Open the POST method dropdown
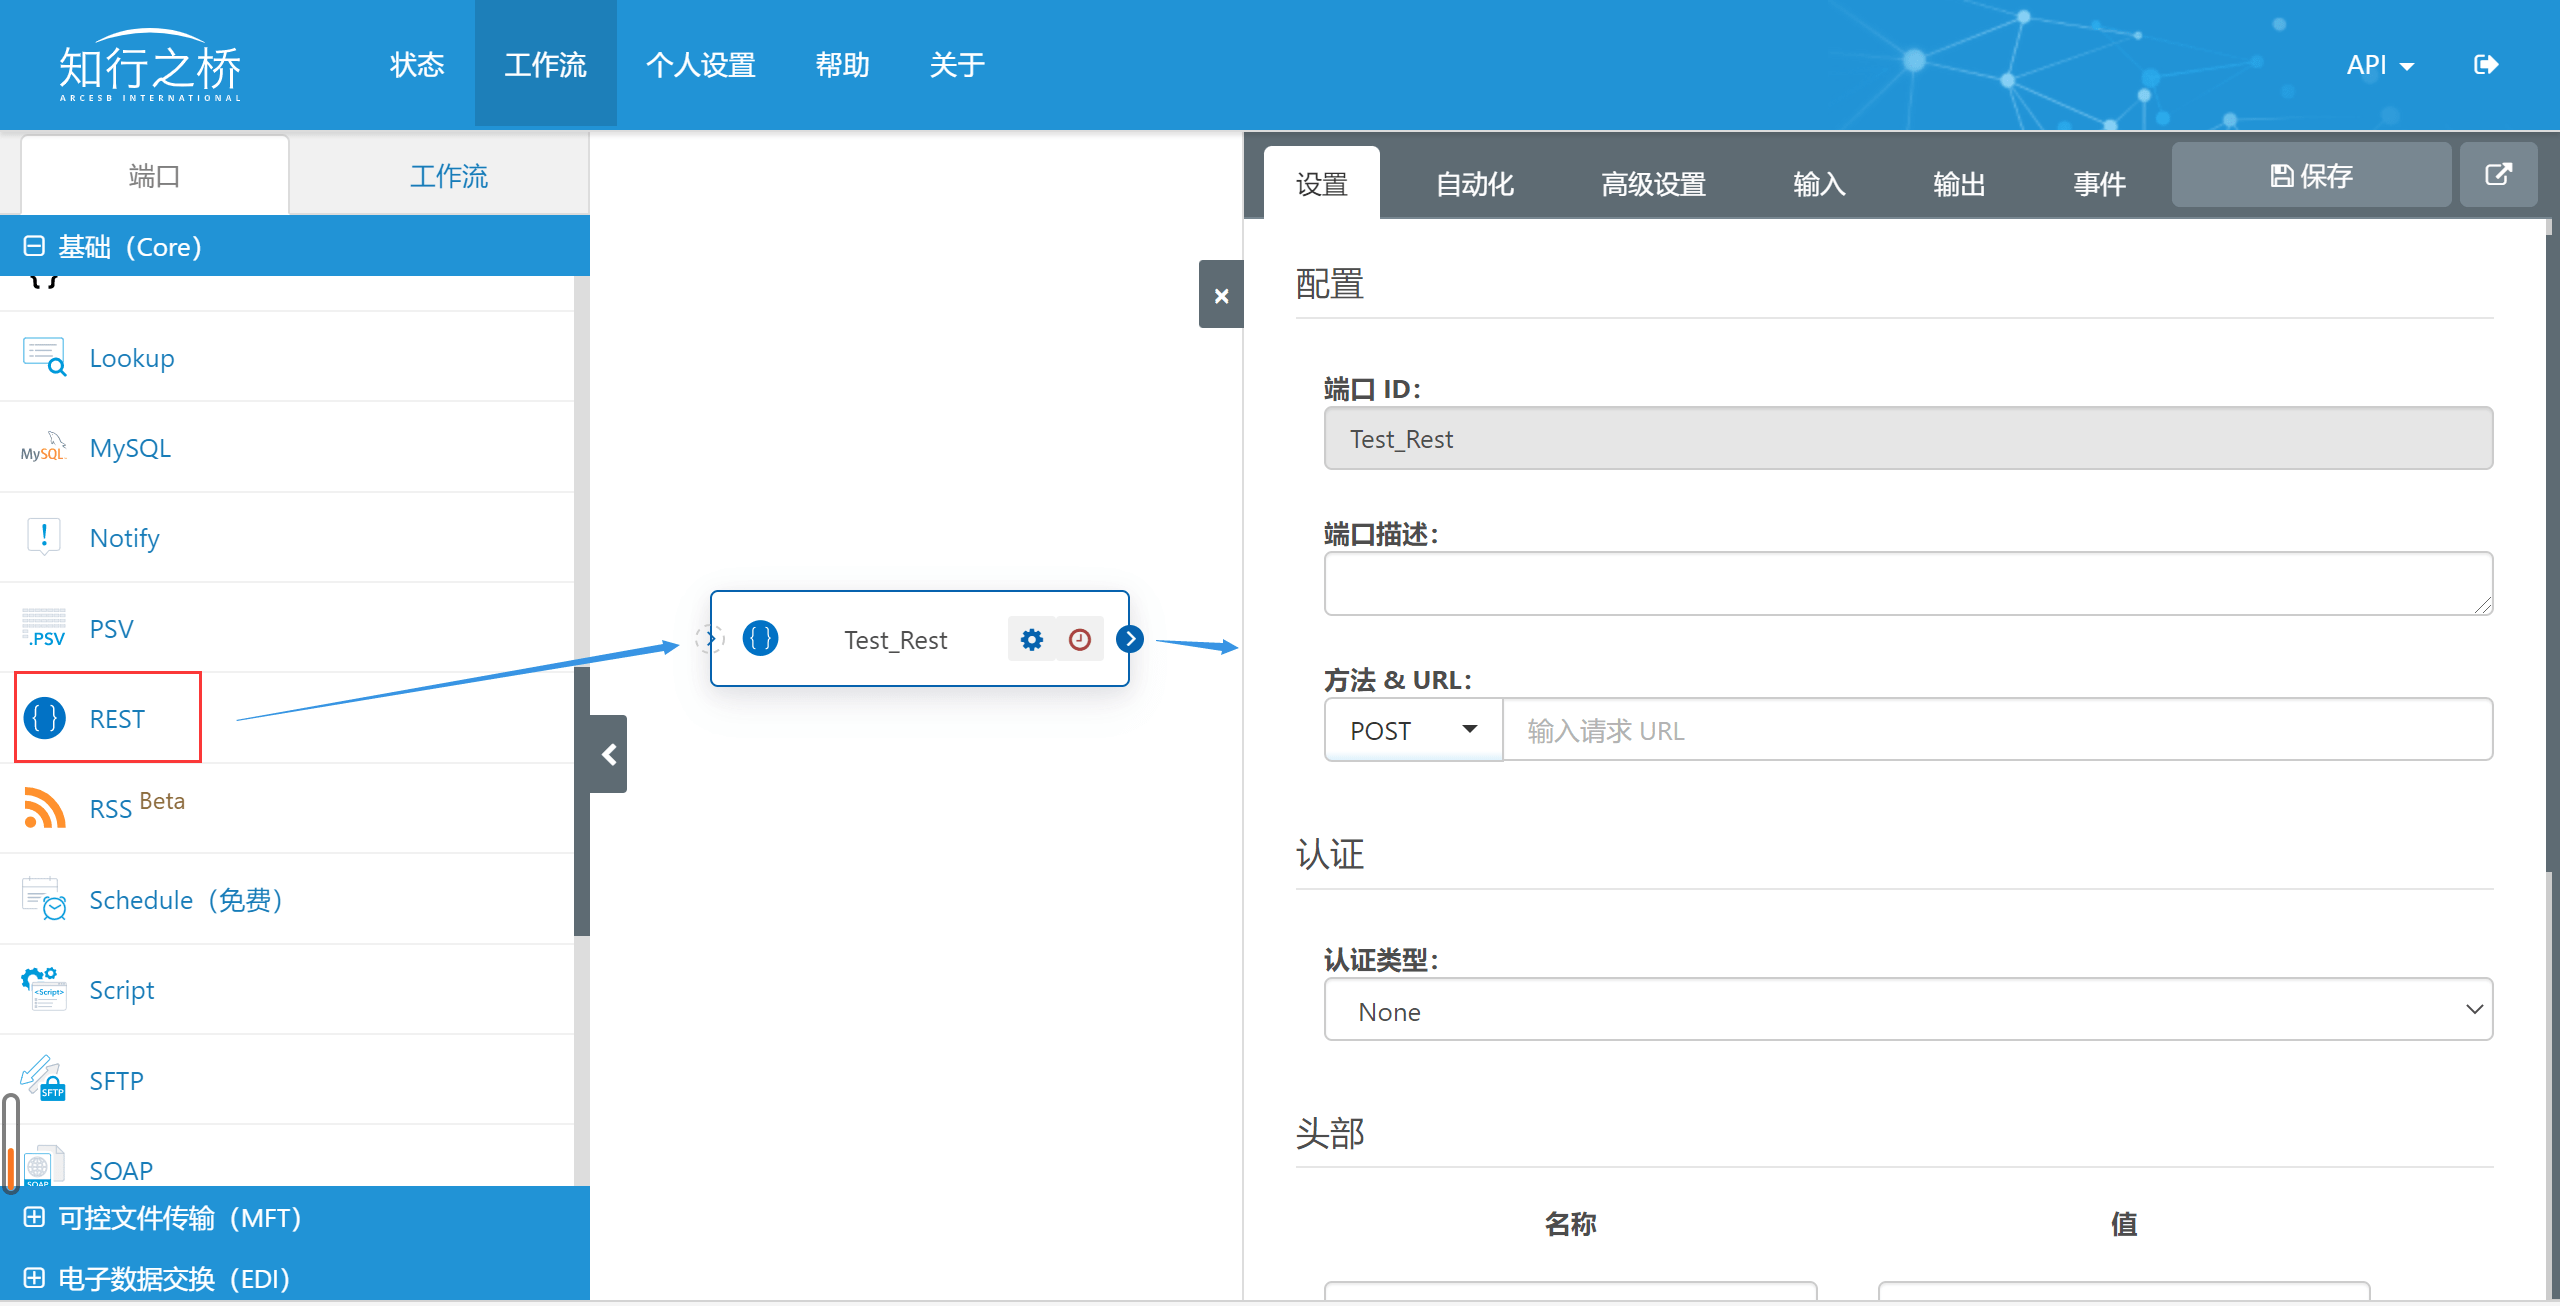Image resolution: width=2560 pixels, height=1306 pixels. 1412,730
